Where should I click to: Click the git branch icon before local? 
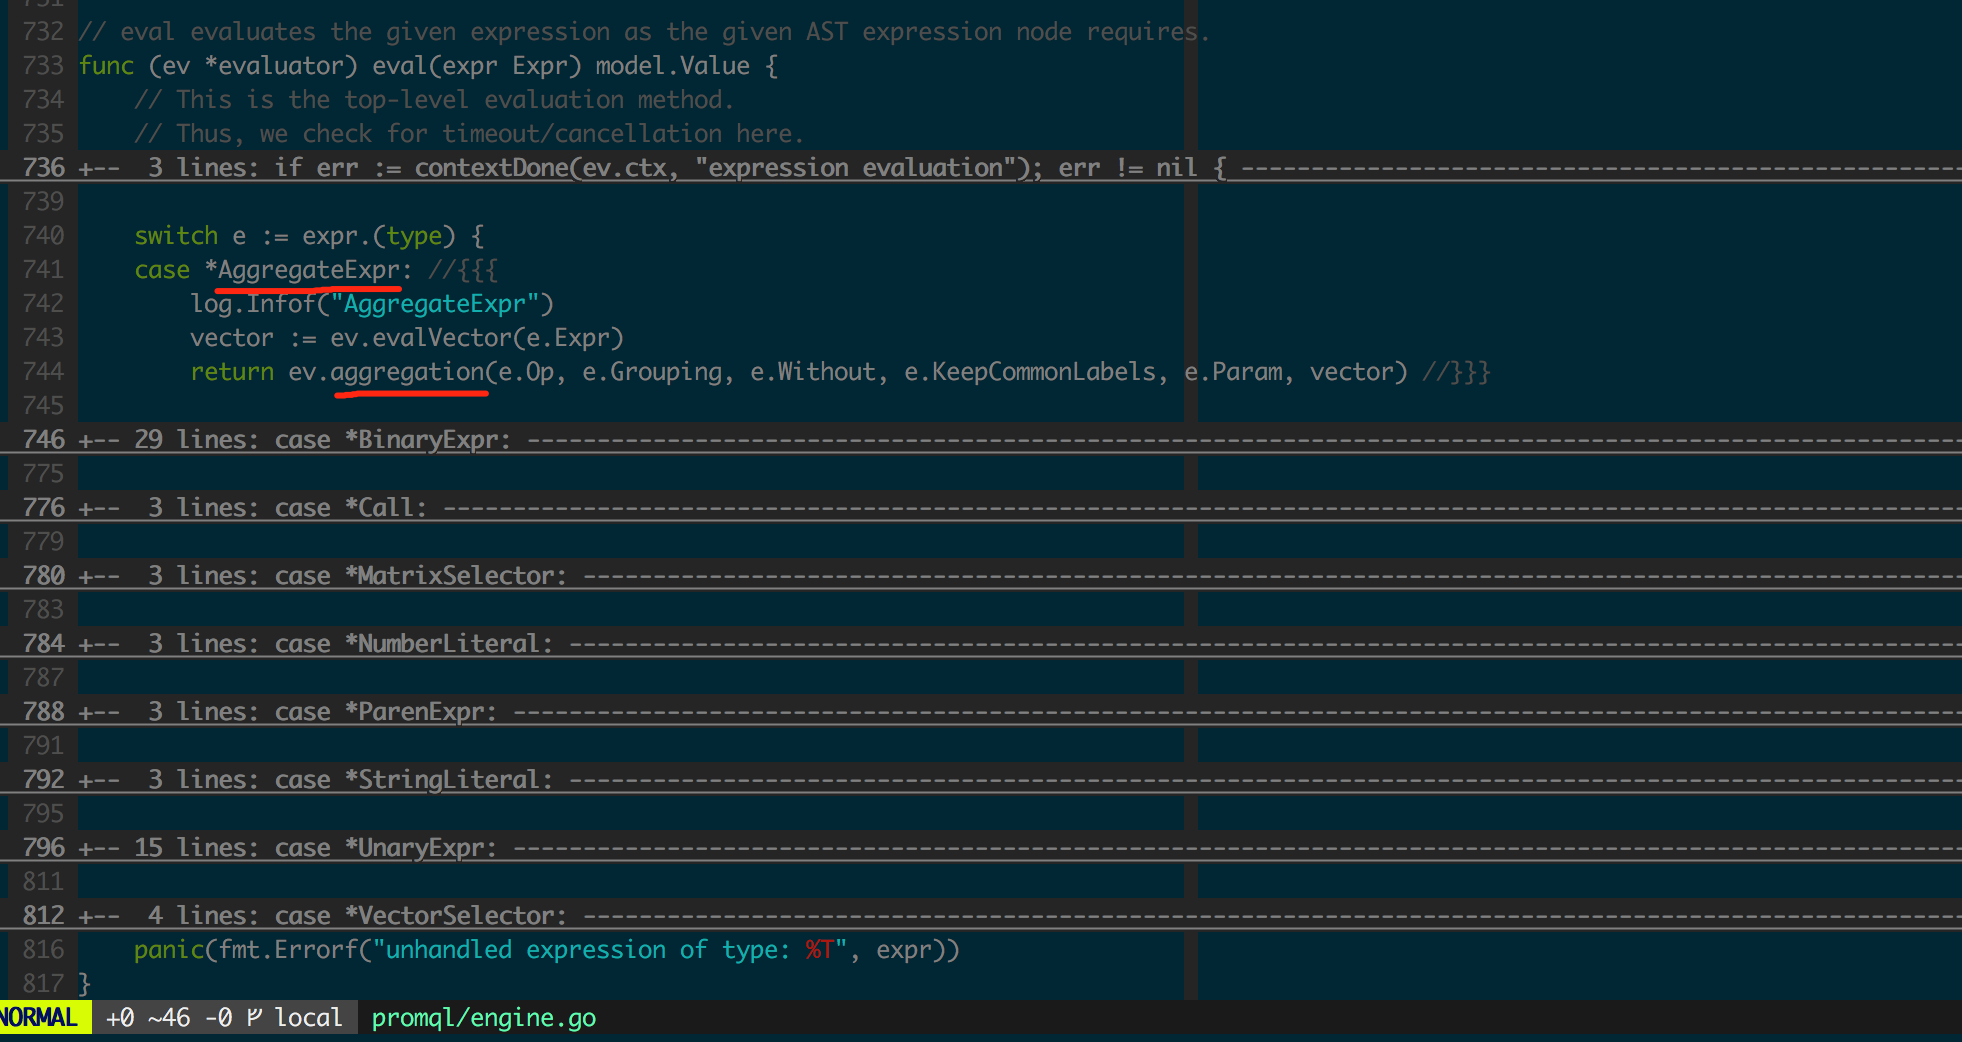click(x=255, y=1018)
